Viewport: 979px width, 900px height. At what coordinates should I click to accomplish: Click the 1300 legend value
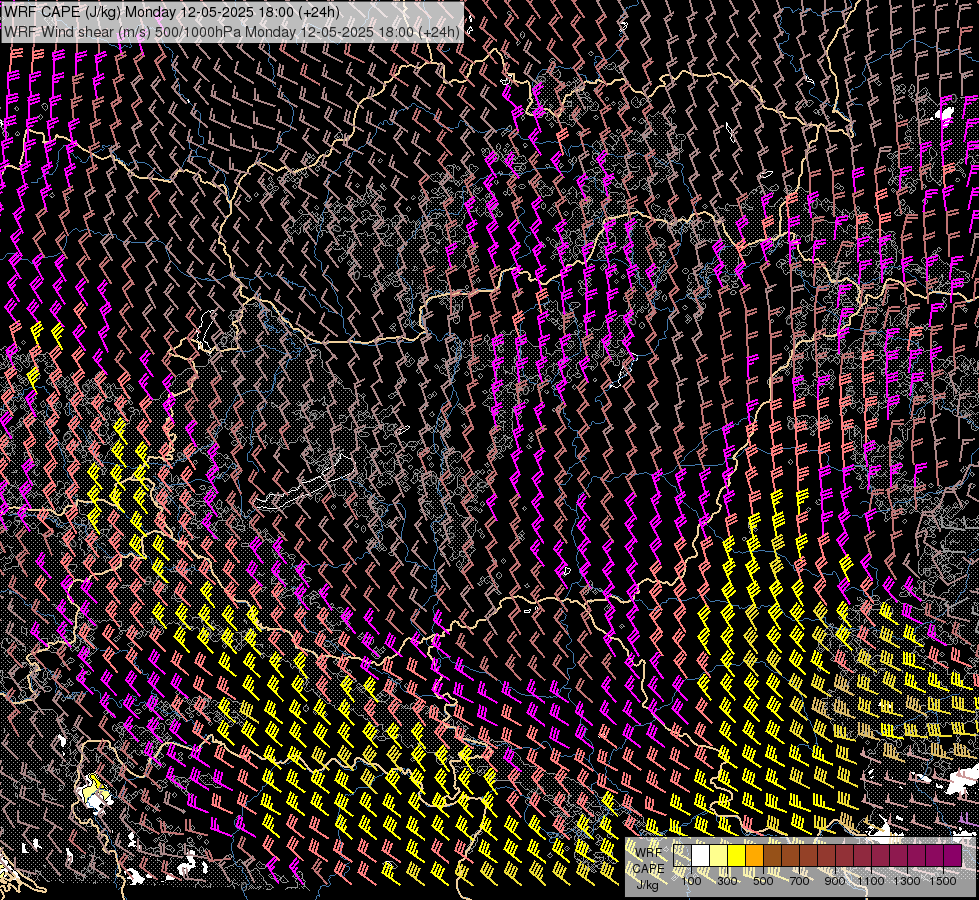(x=907, y=881)
